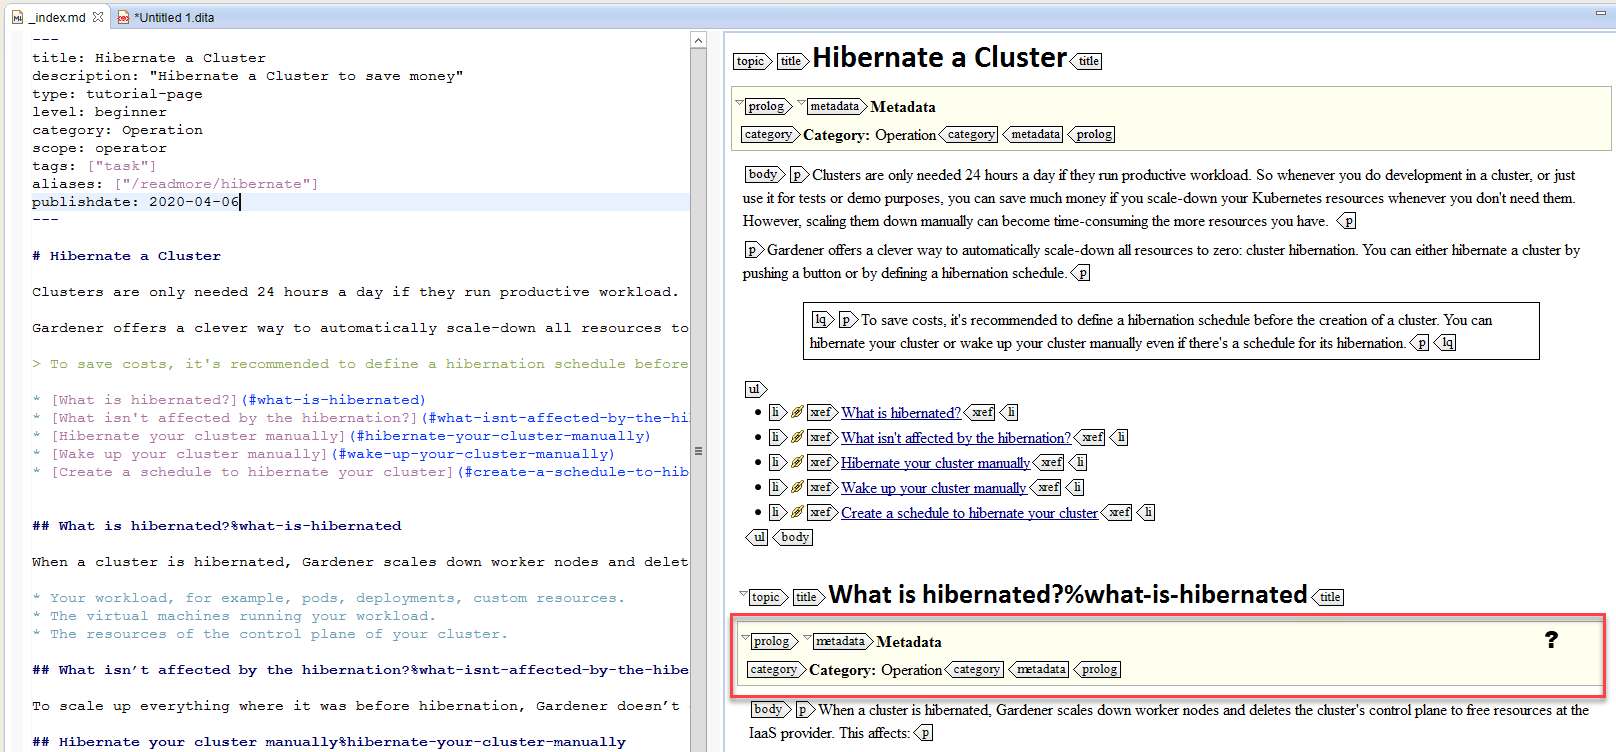This screenshot has width=1616, height=752.
Task: Click the '## Hibernate your cluster manually' Markdown heading
Action: pyautogui.click(x=329, y=742)
